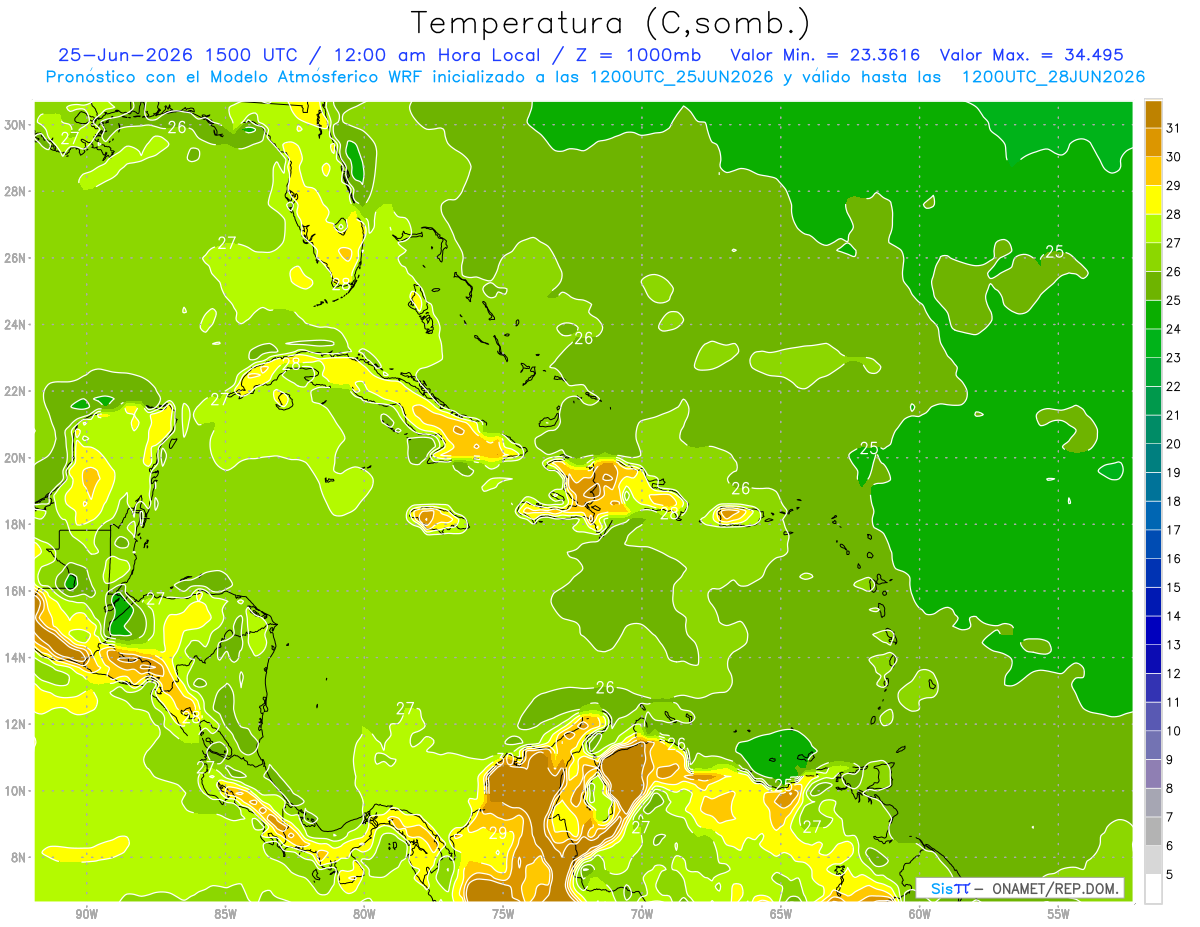
Task: Click latitude axis label '12N'
Action: [15, 724]
